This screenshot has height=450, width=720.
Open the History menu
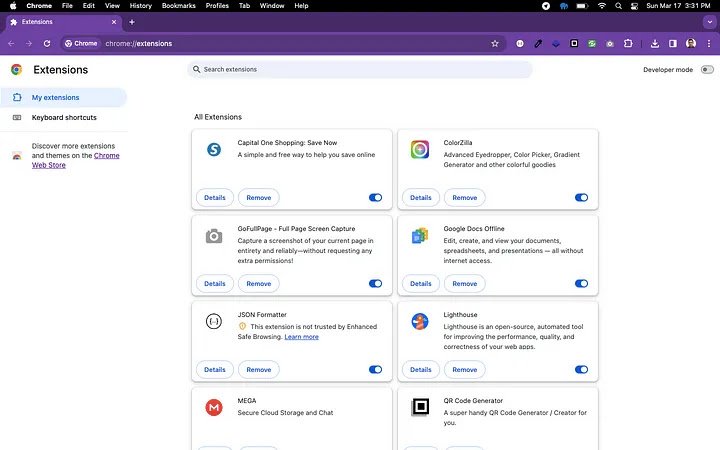141,6
